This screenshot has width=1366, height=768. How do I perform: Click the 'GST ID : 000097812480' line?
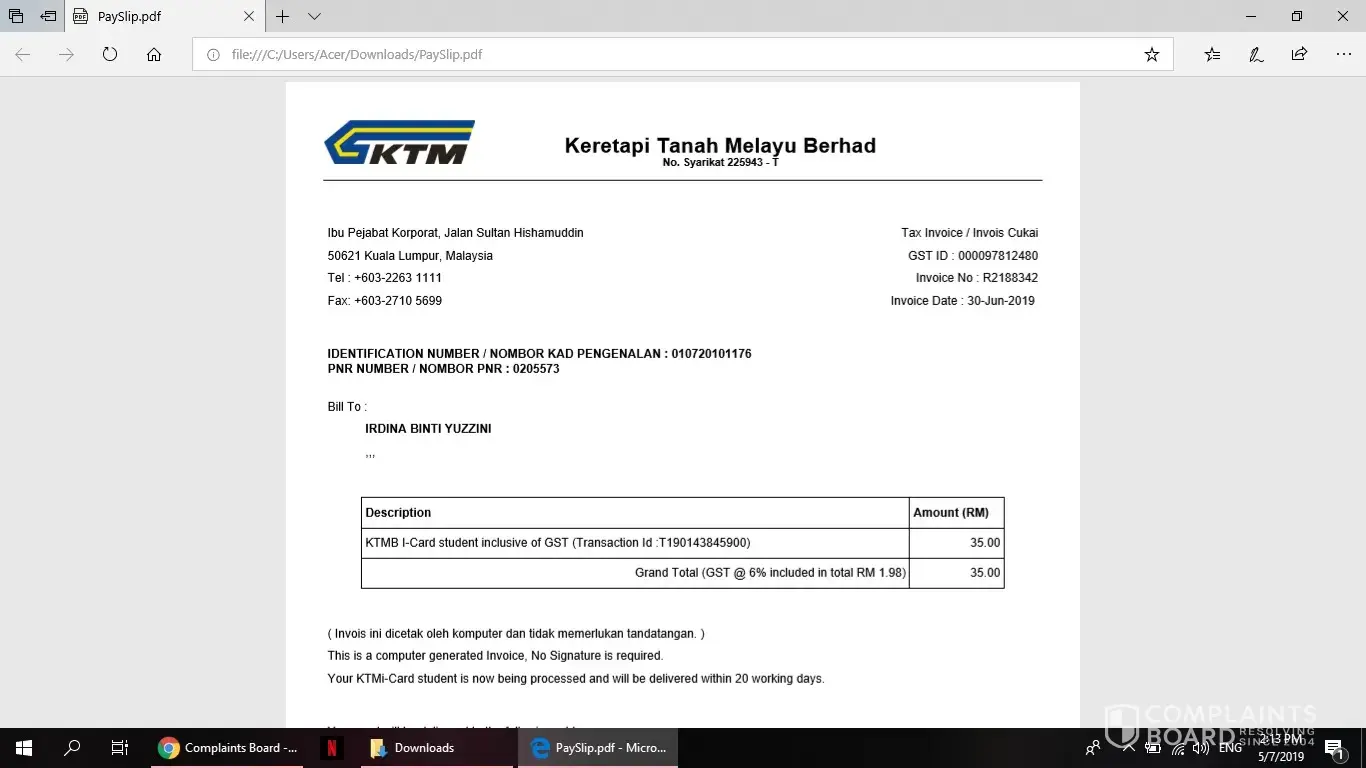pos(973,256)
